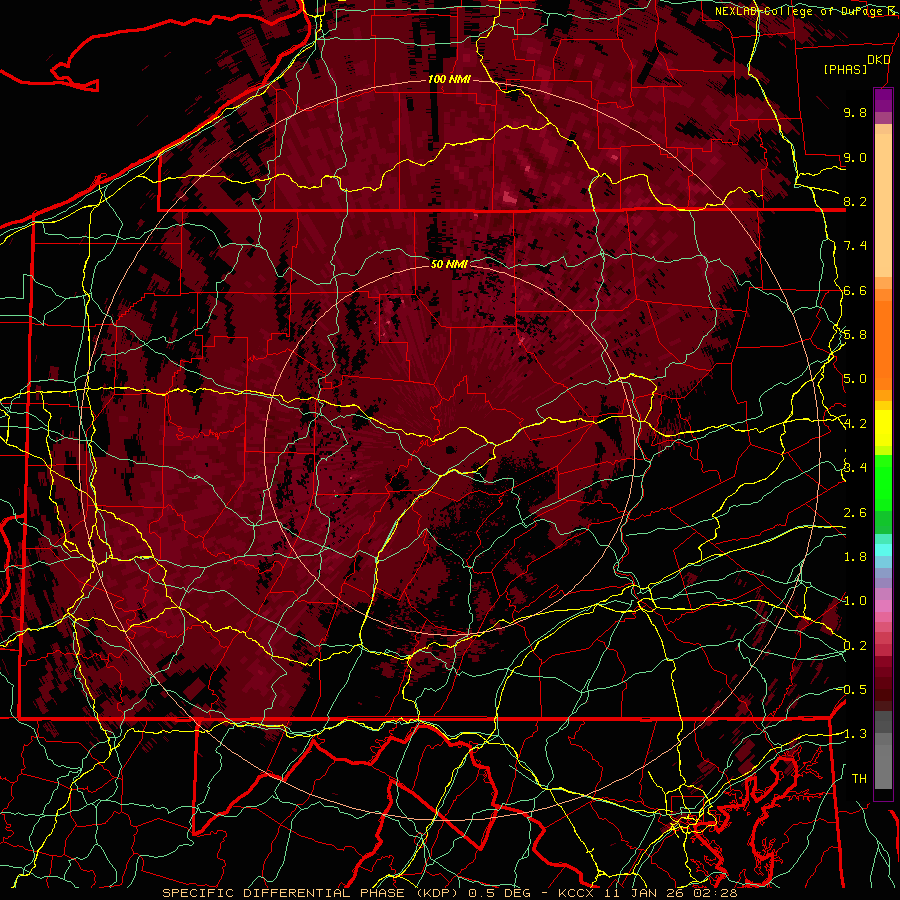The image size is (900, 900).
Task: Click the orange segment of the color bar
Action: pos(883,344)
